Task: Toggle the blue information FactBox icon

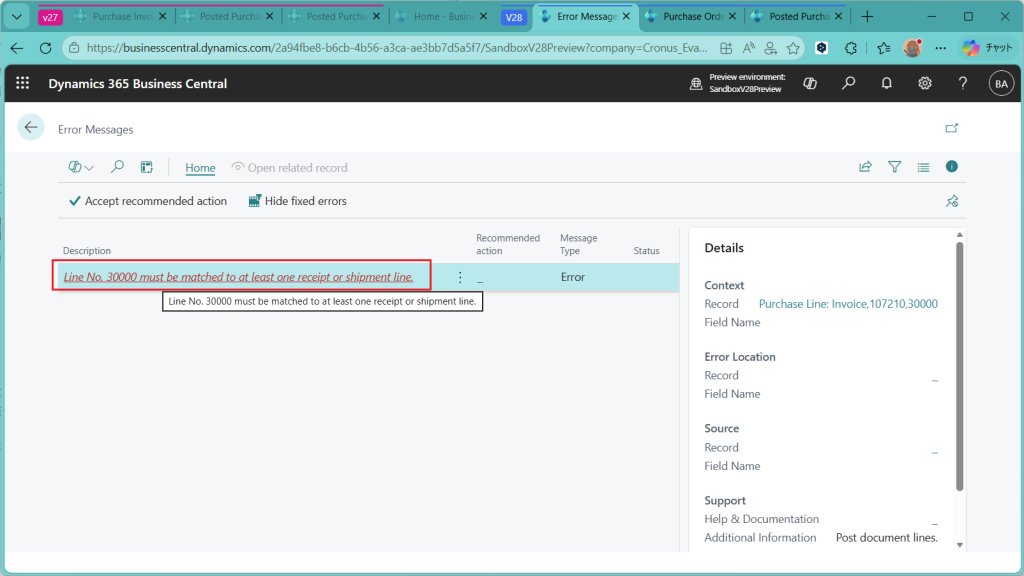Action: 952,167
